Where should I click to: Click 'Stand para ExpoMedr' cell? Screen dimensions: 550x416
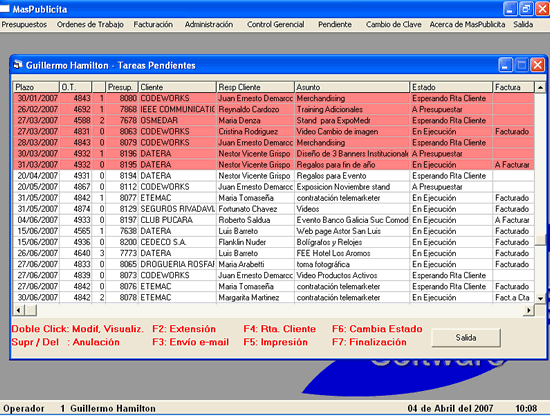tap(352, 120)
